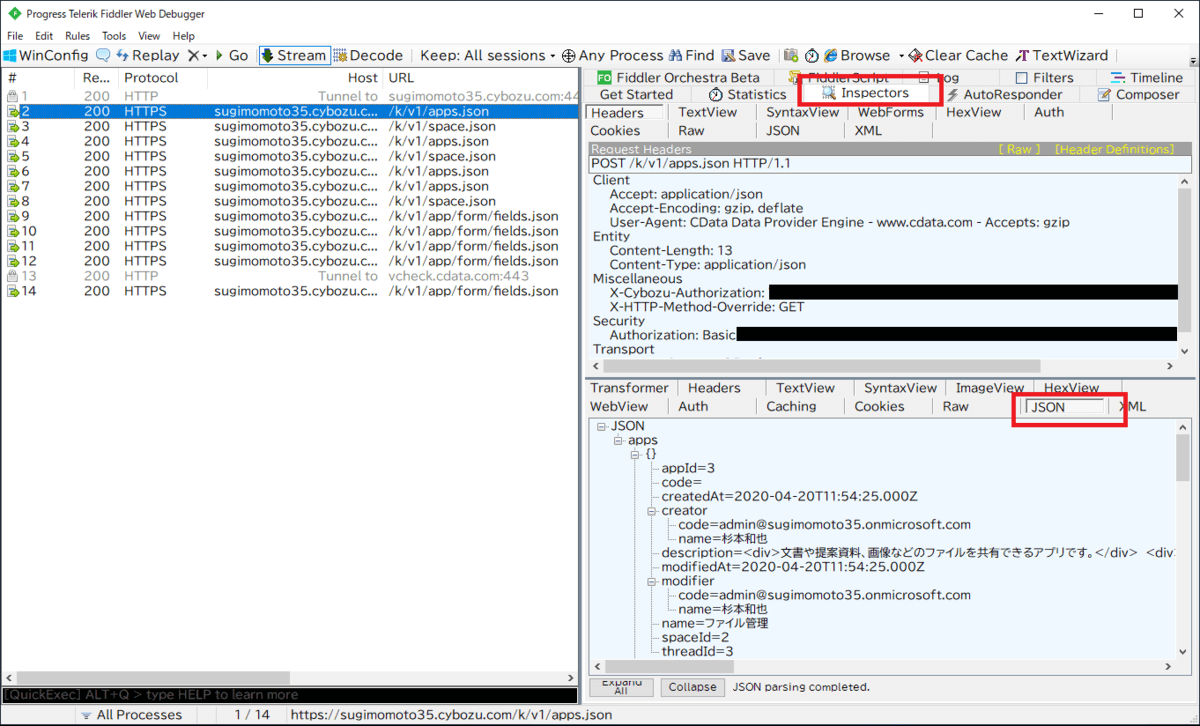
Task: Toggle All Processes filter in status bar
Action: [x=132, y=715]
